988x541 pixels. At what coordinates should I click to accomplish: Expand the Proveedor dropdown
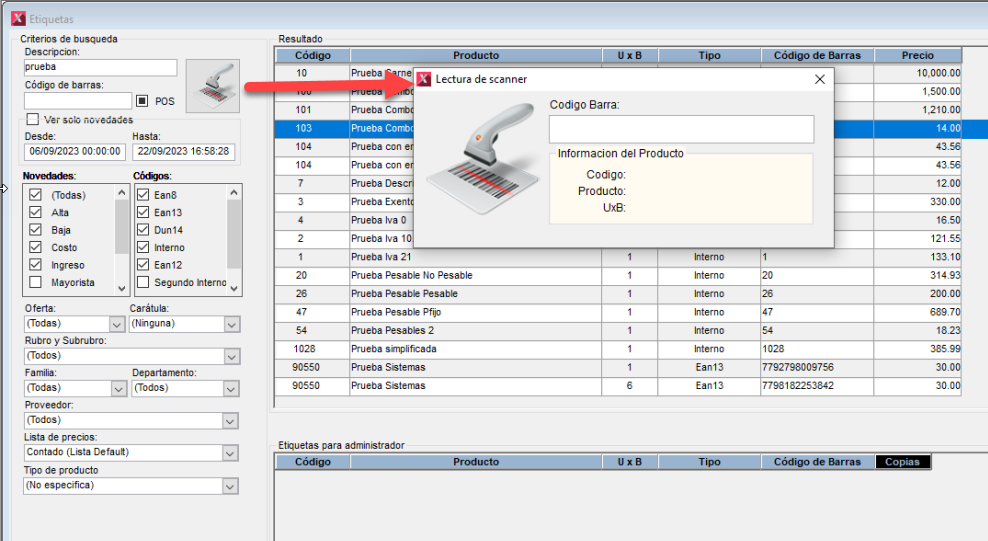click(231, 421)
